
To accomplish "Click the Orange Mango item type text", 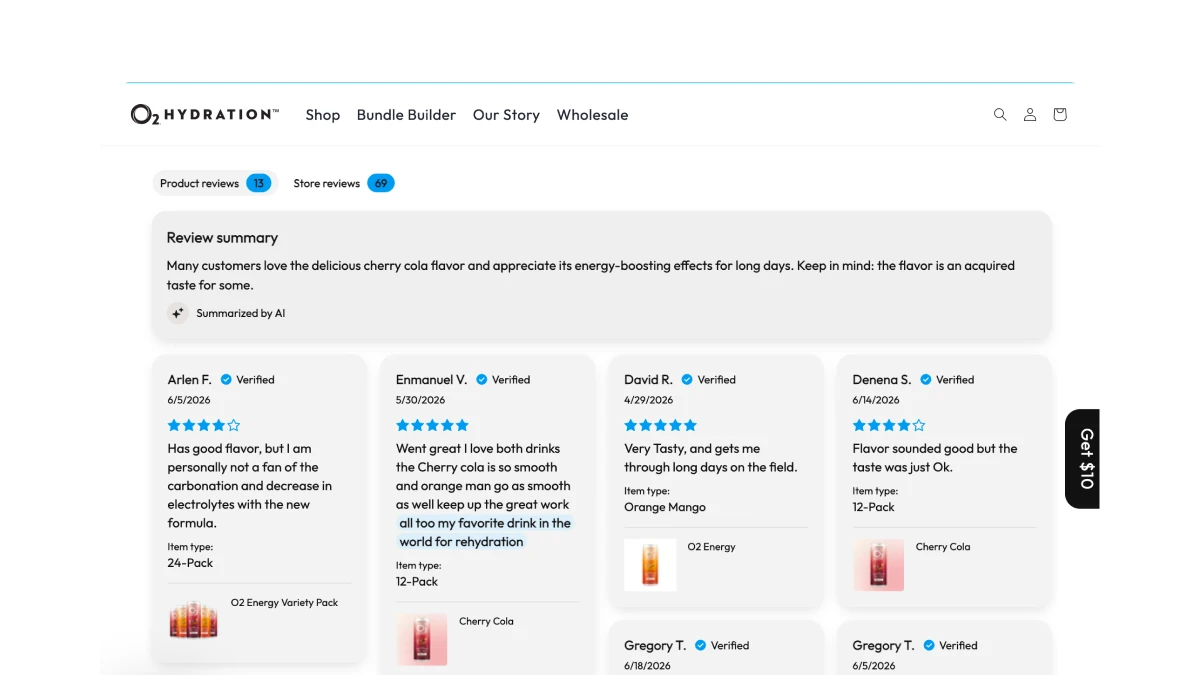I will tap(665, 507).
